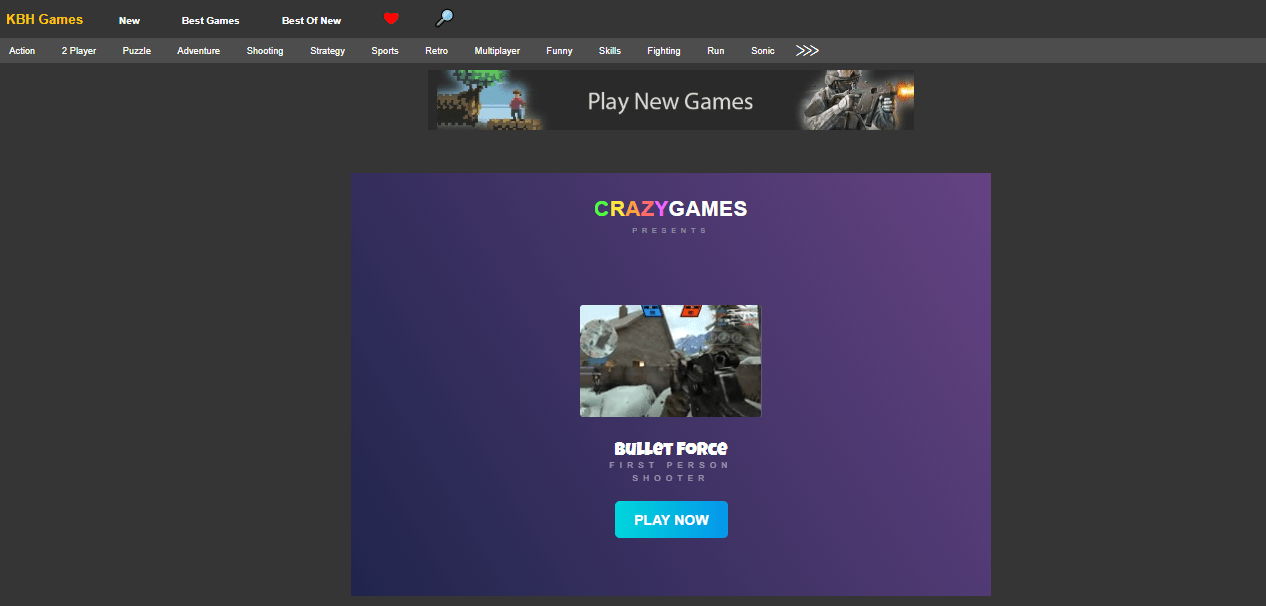
Task: Go to the KBH Games home logo
Action: 45,20
